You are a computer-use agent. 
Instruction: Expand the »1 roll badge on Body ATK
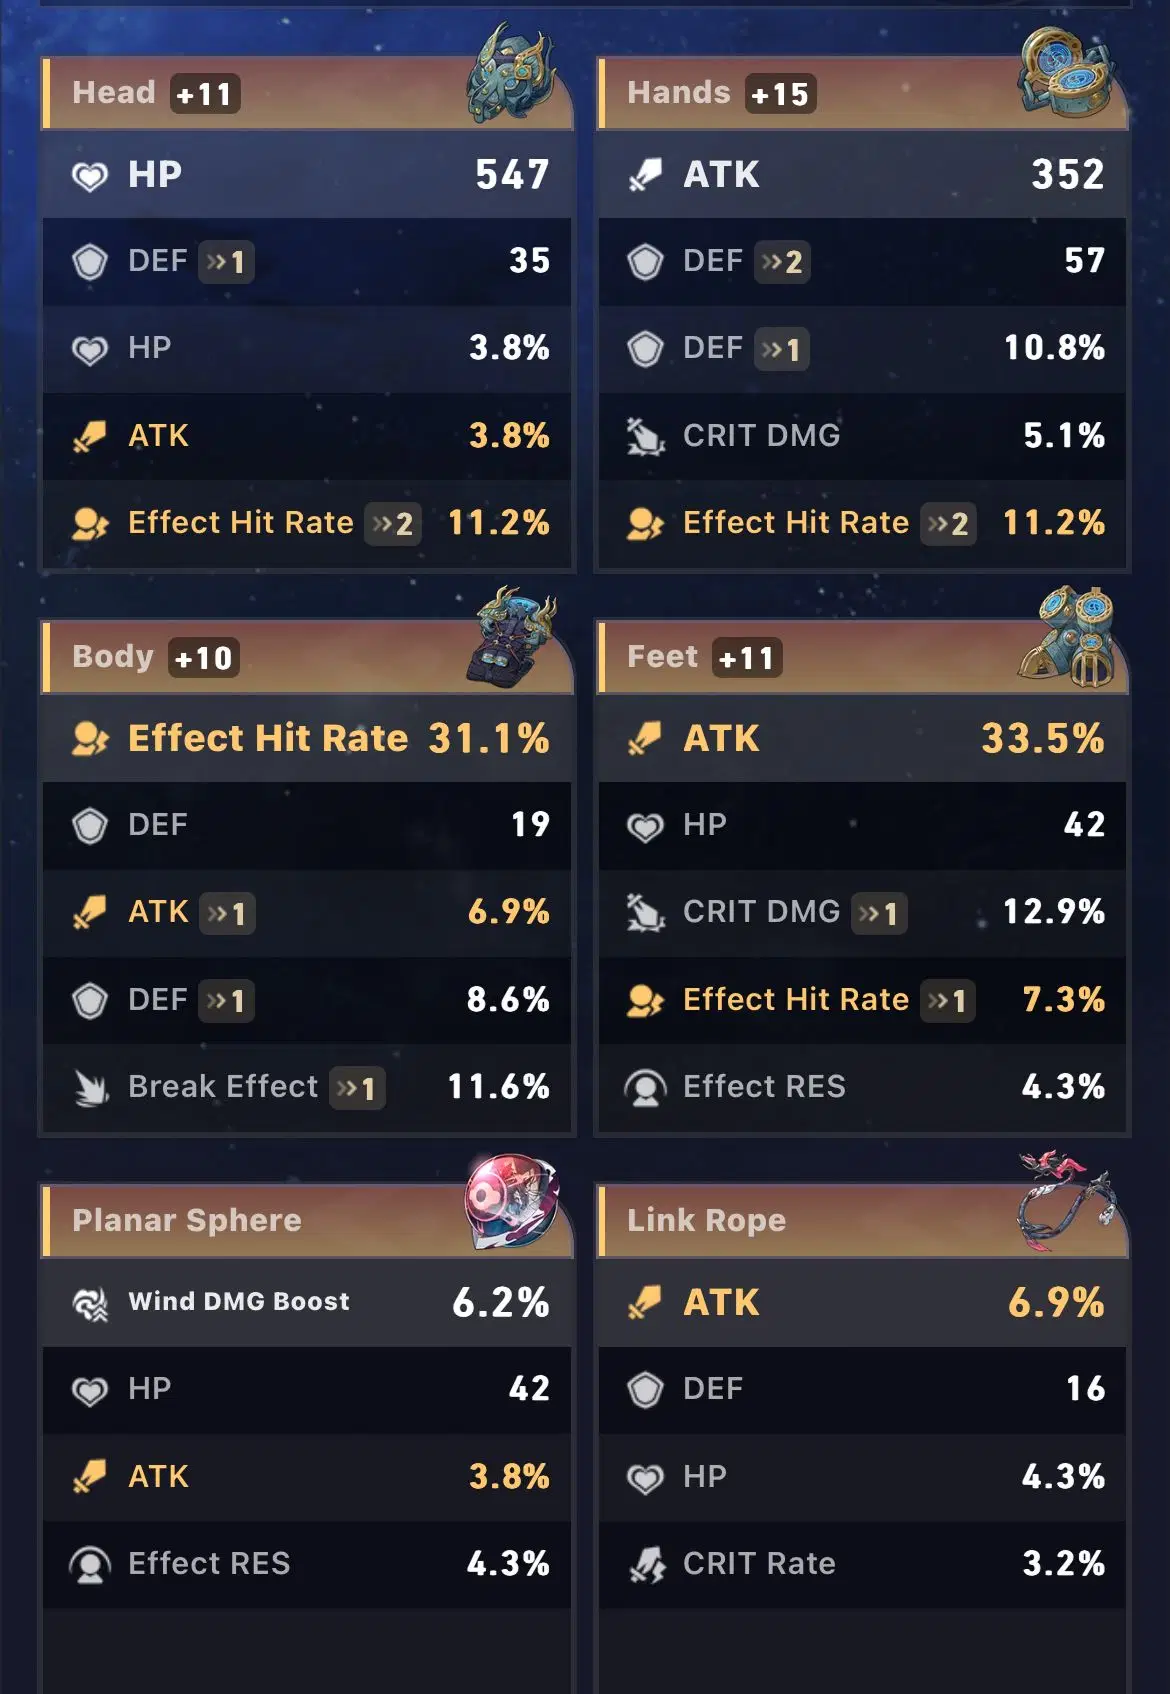[228, 913]
